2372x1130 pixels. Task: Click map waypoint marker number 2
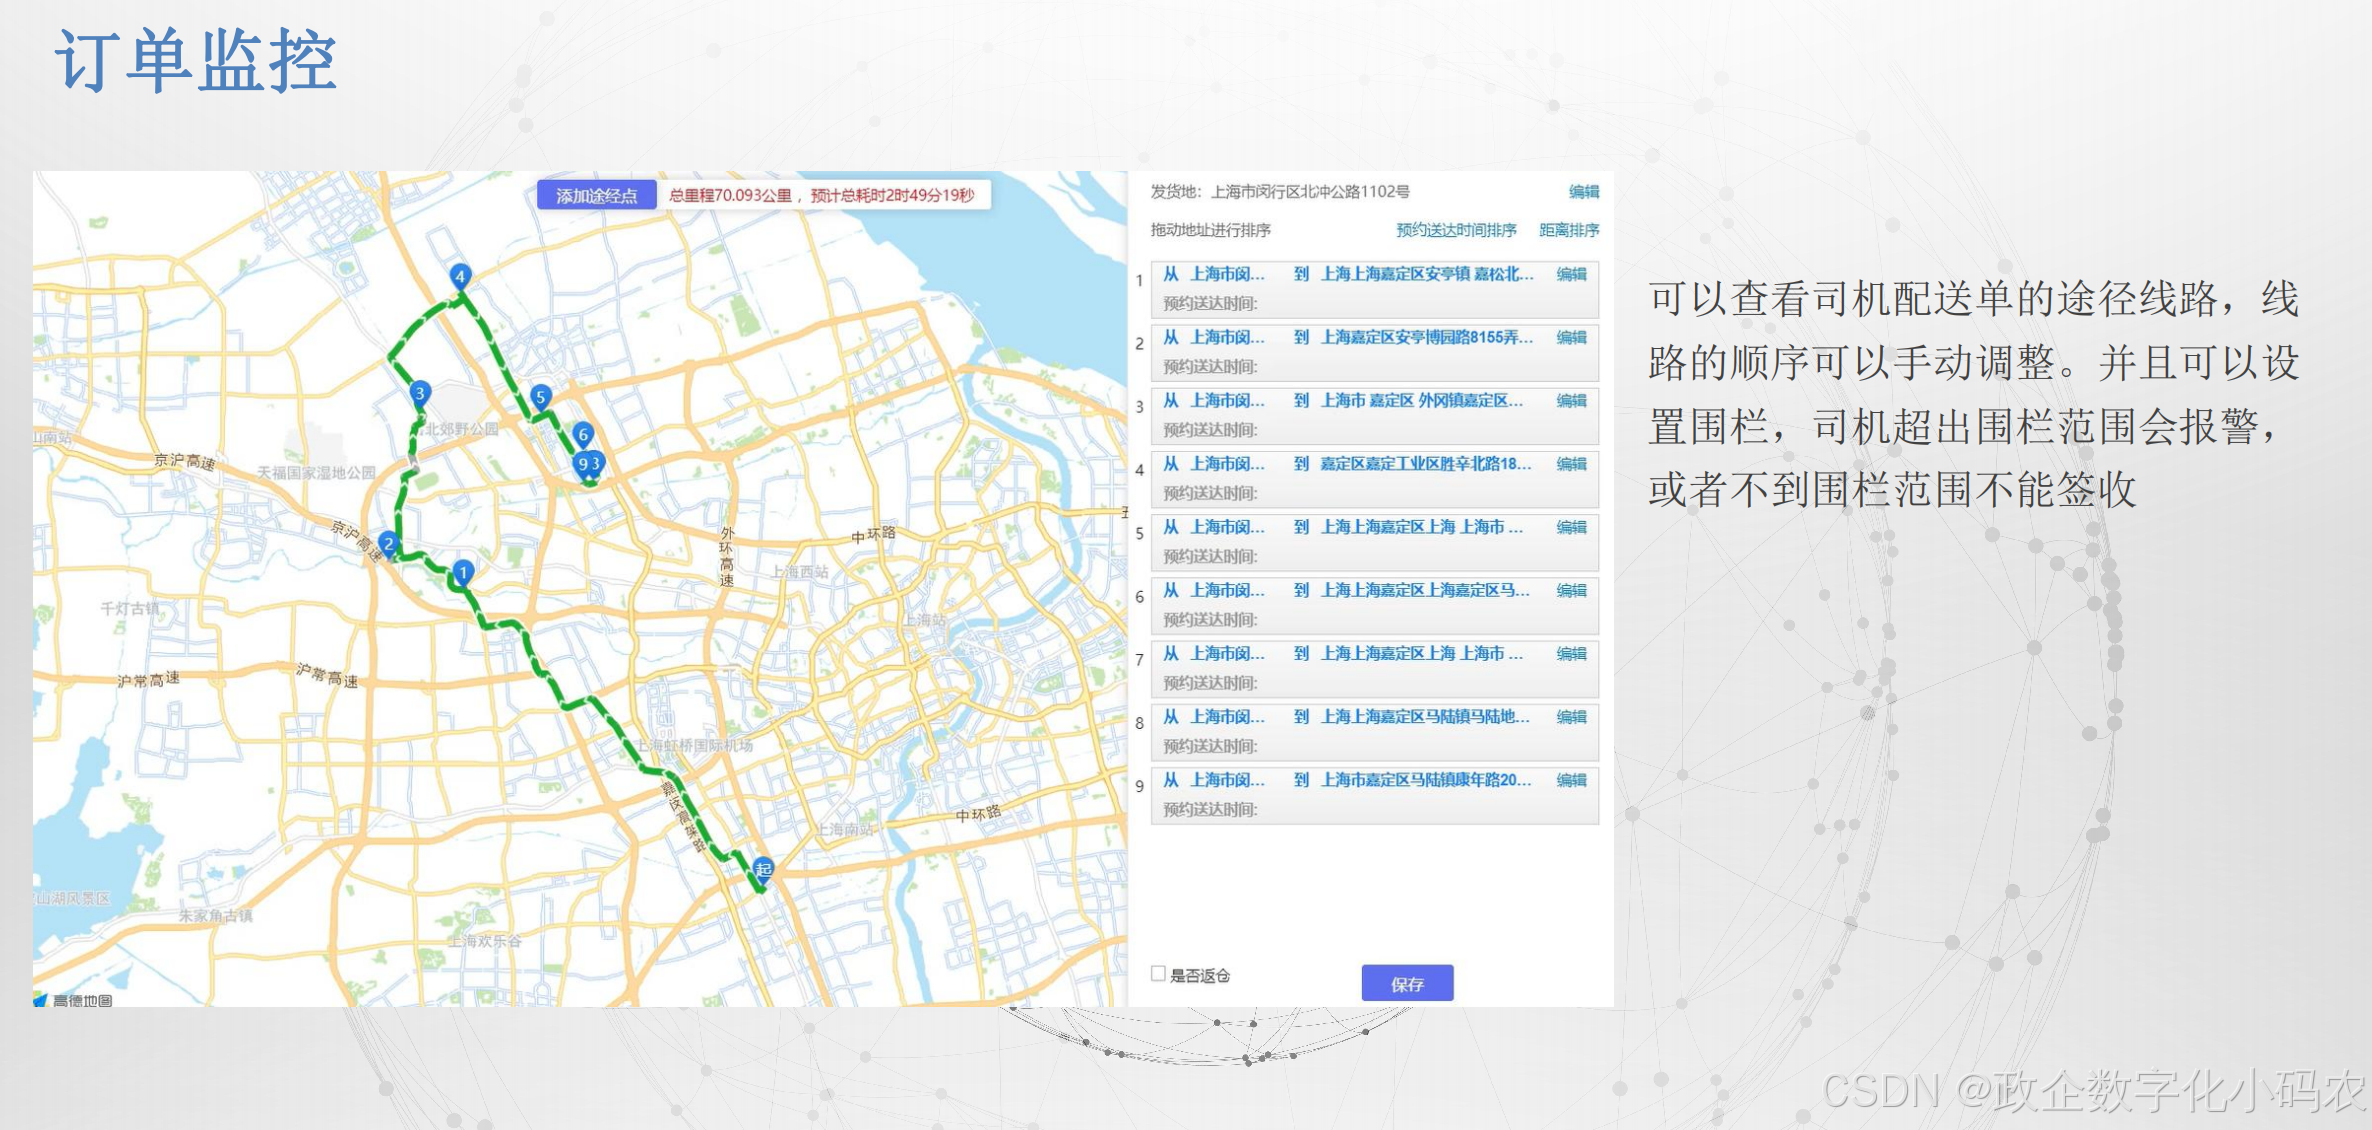(389, 544)
